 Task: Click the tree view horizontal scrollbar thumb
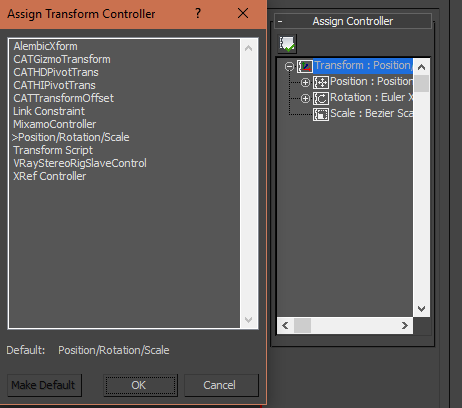302,326
